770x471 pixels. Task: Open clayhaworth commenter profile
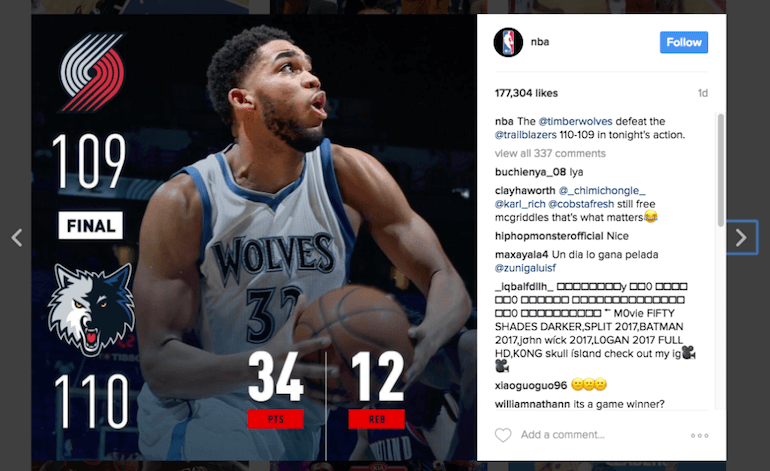(525, 191)
